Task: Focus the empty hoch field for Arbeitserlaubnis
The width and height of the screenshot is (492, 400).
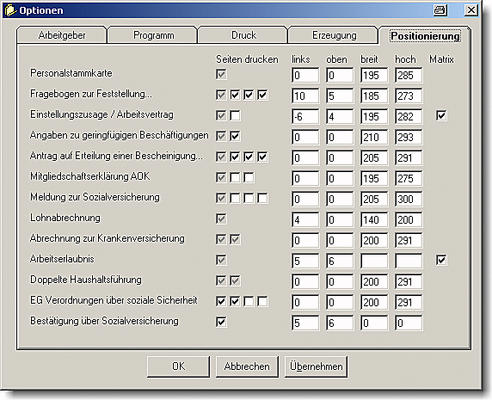Action: coord(408,261)
